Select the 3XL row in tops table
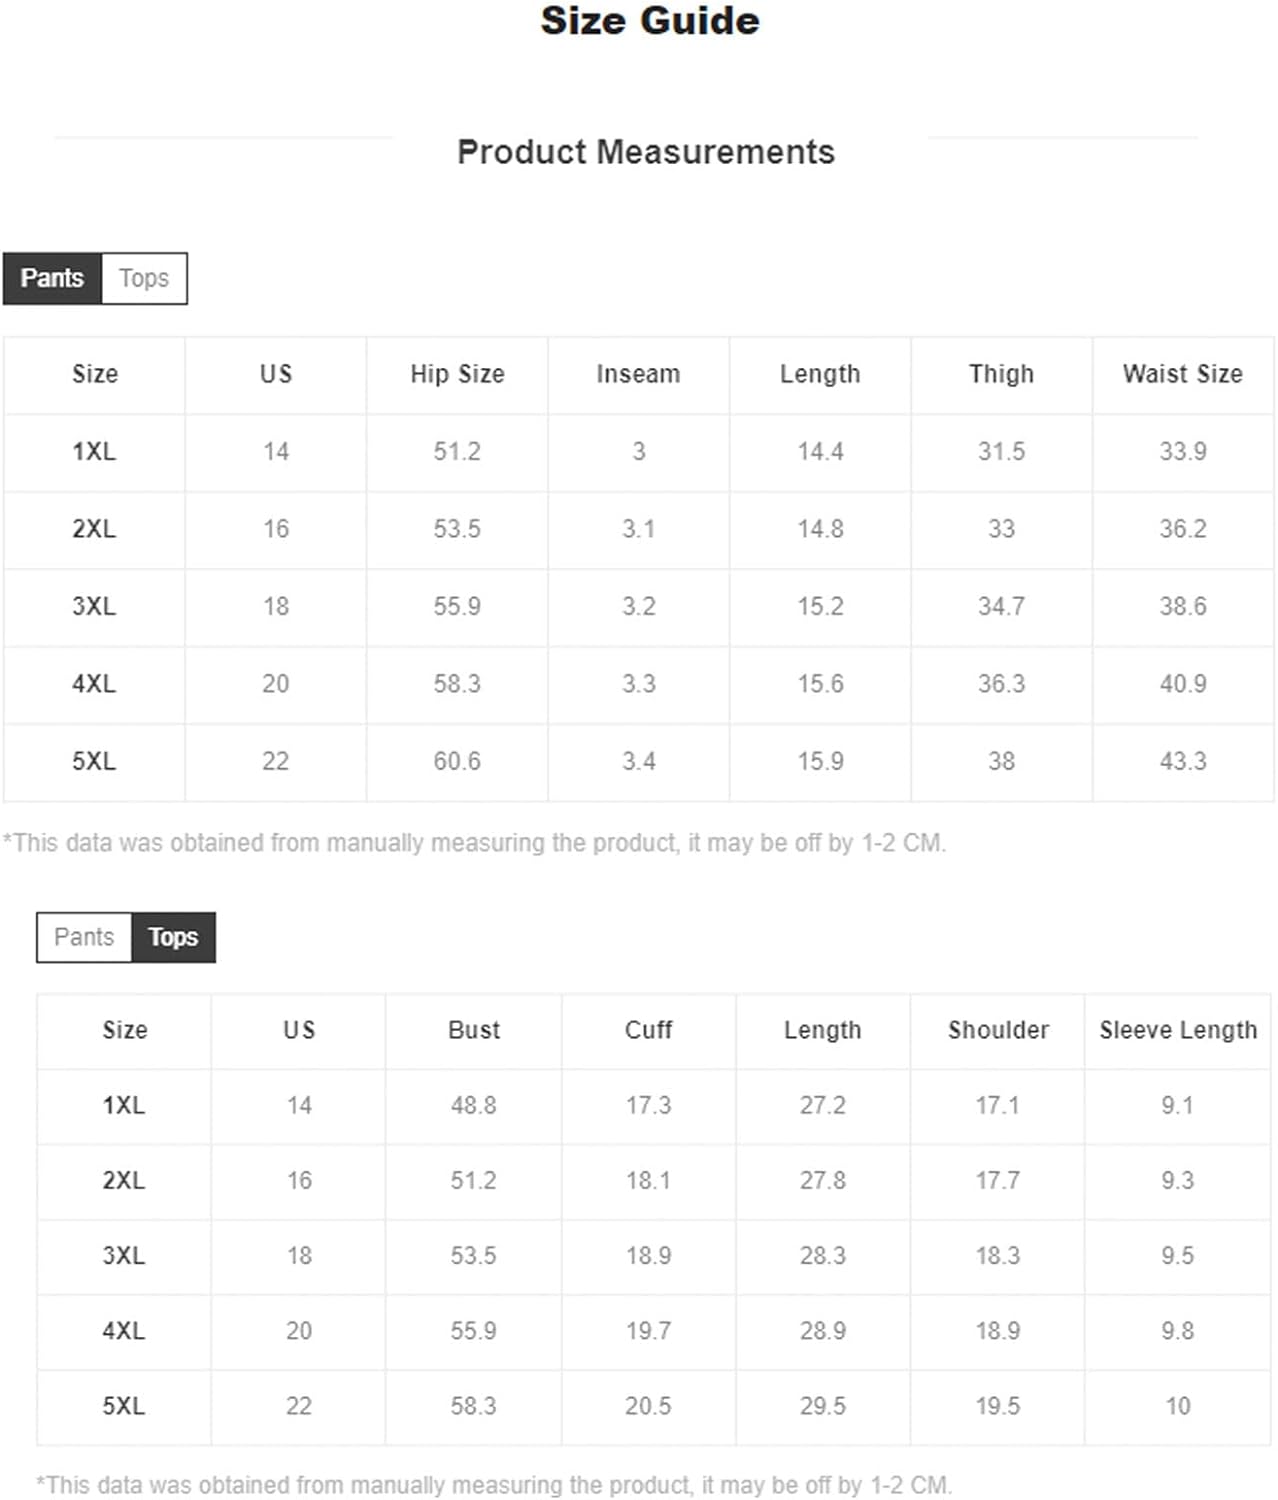1278x1500 pixels. tap(653, 1256)
